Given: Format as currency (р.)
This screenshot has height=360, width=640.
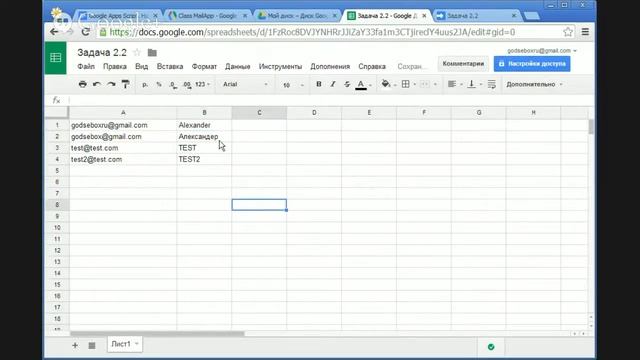Looking at the screenshot, I should pyautogui.click(x=145, y=84).
